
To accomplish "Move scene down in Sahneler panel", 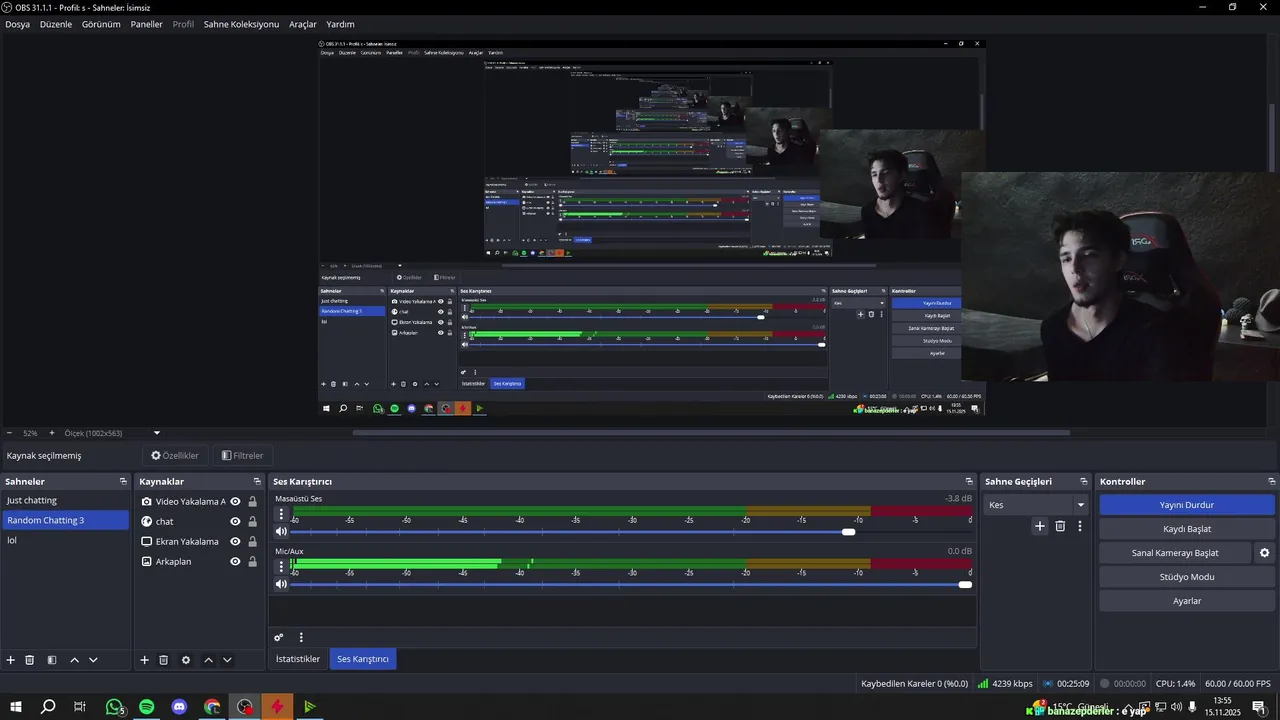I will pos(93,660).
